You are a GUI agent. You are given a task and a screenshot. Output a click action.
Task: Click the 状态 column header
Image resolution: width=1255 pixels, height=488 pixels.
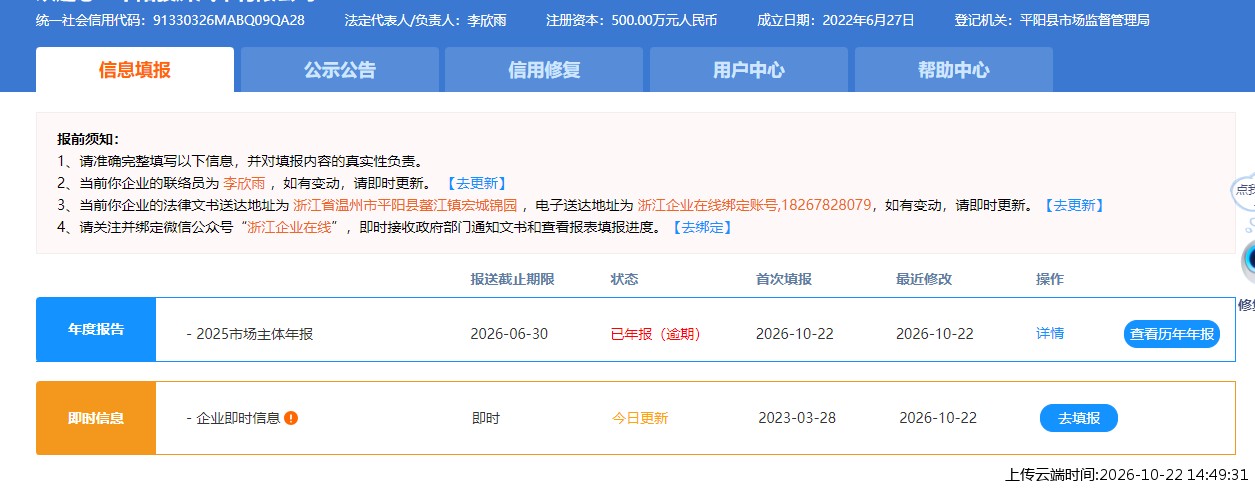pos(624,279)
